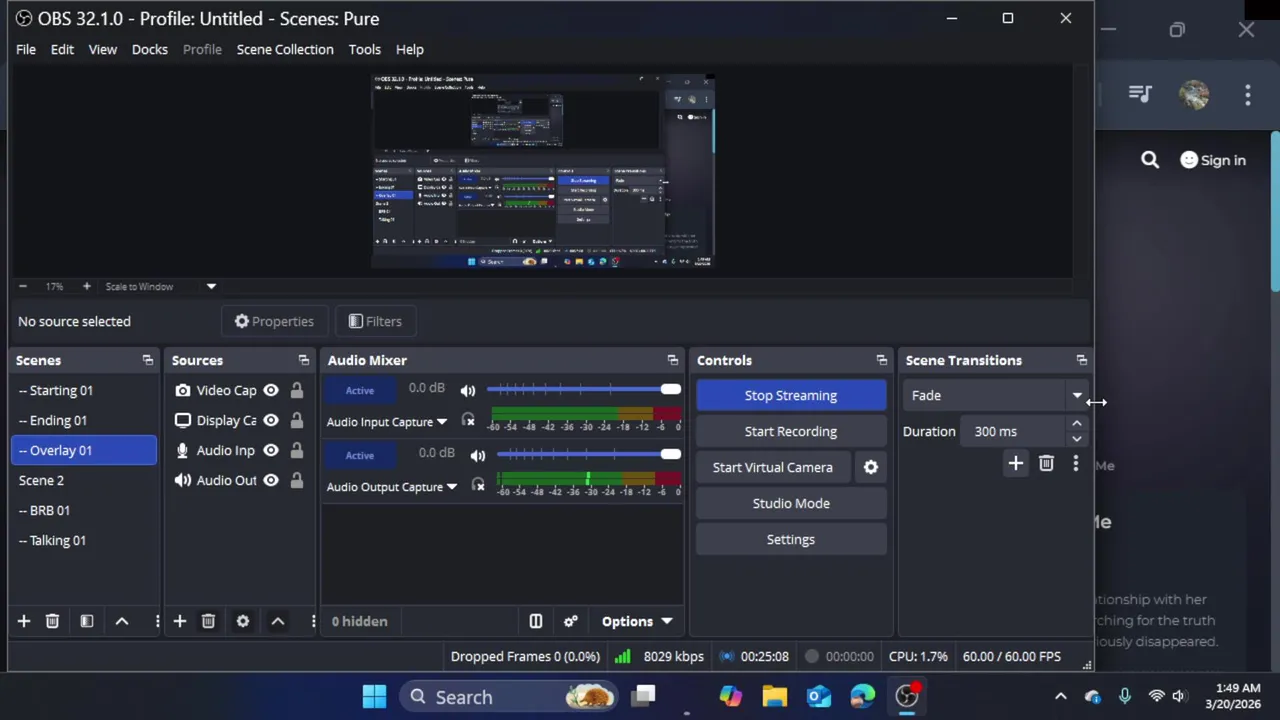The height and width of the screenshot is (720, 1280).
Task: Open the Edit menu
Action: [62, 49]
